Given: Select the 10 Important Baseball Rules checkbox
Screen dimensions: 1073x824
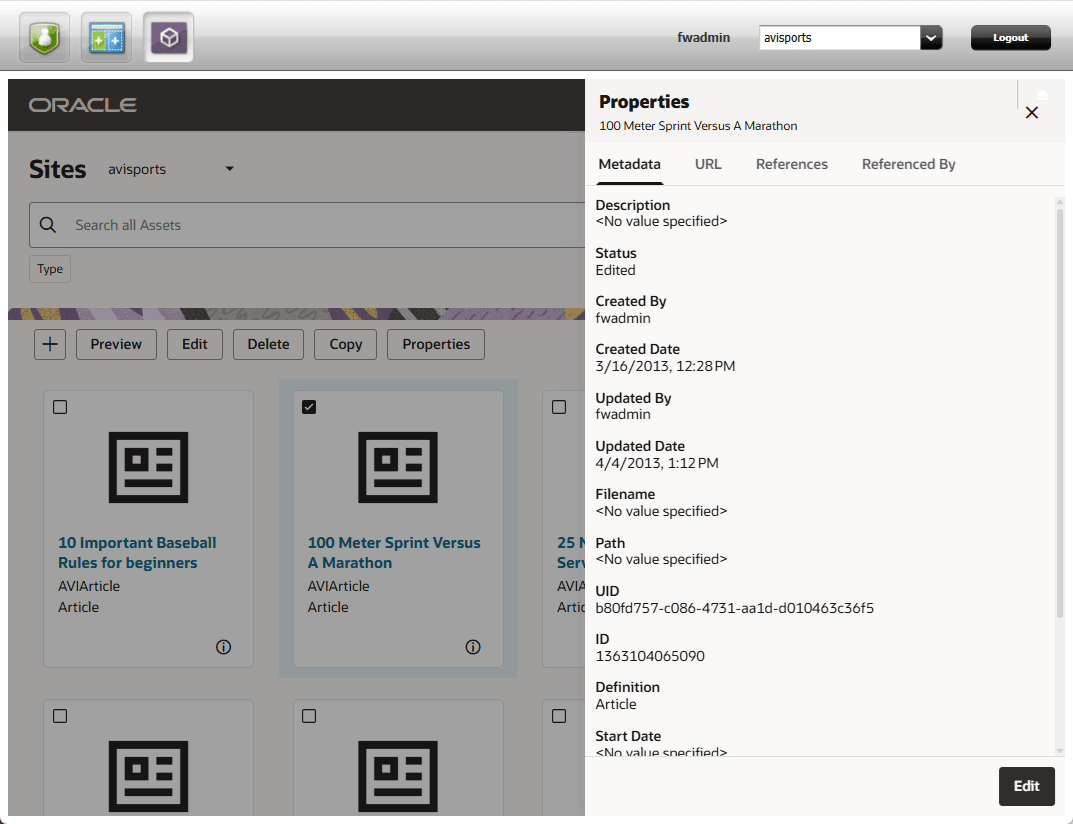Looking at the screenshot, I should [x=60, y=406].
